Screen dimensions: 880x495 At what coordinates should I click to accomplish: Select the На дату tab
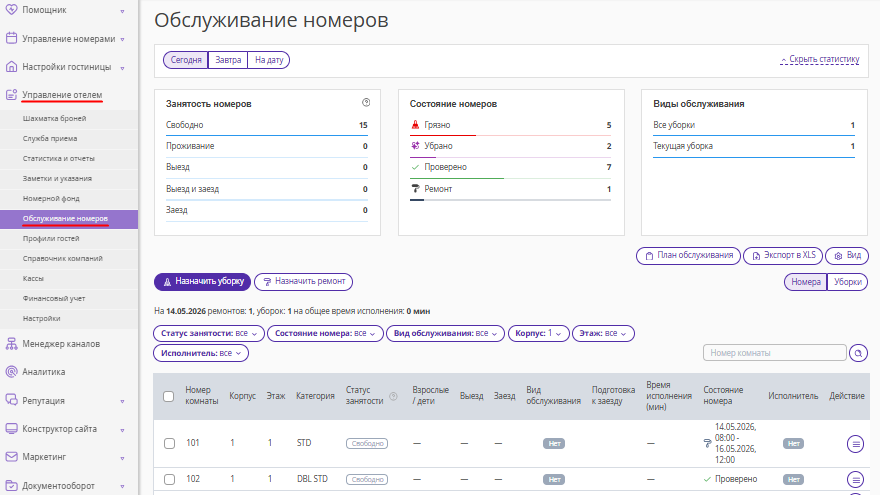click(269, 60)
